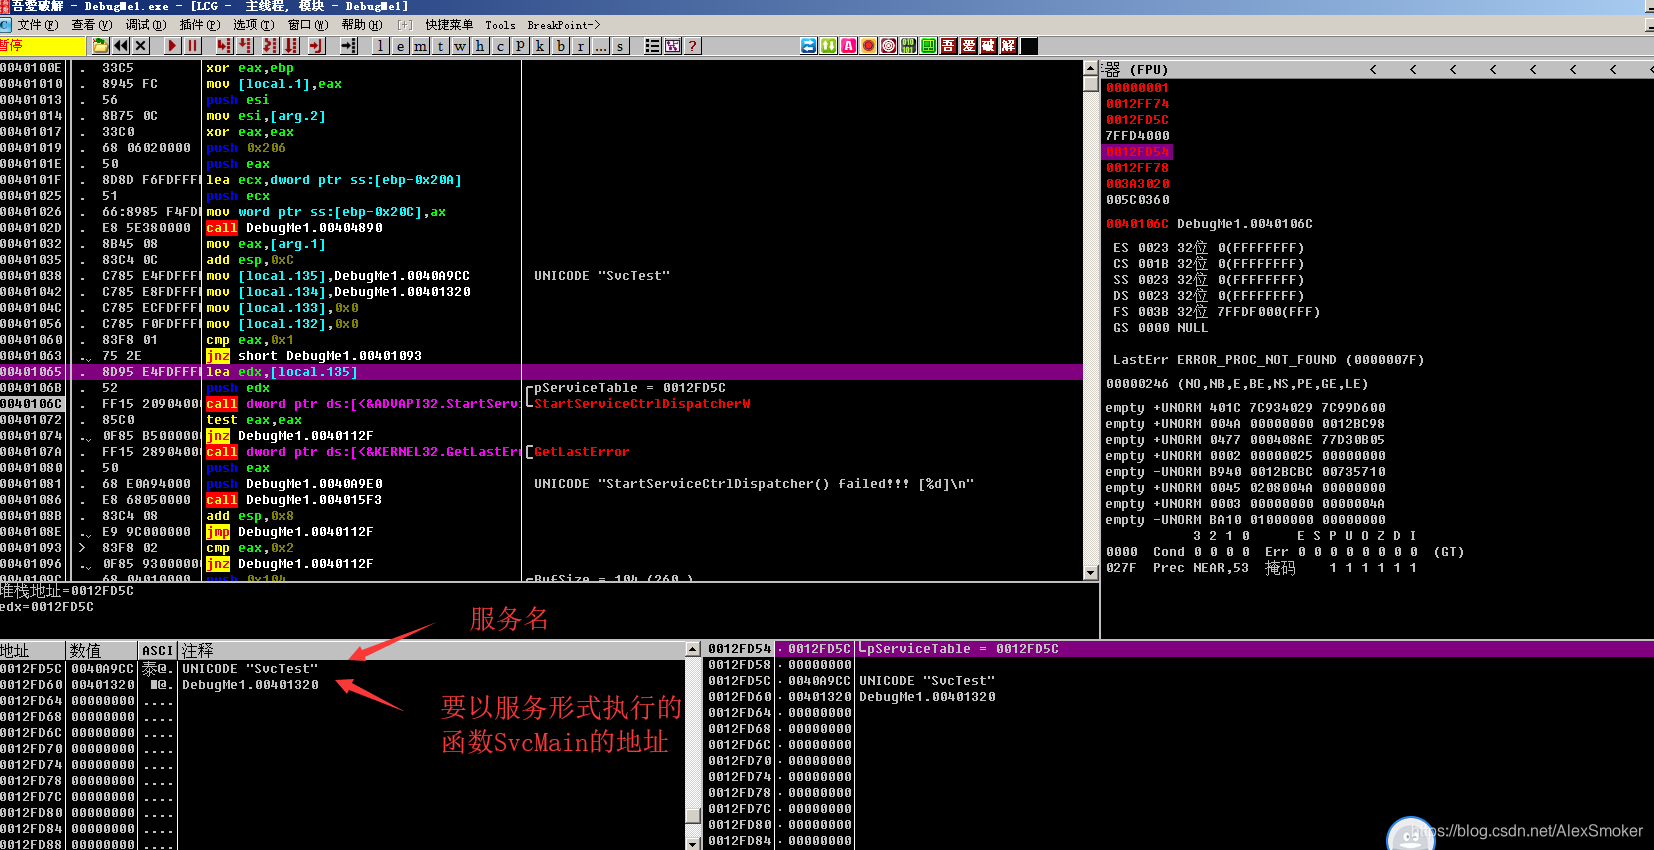The image size is (1654, 850).
Task: Open the Tools menu
Action: [x=500, y=25]
